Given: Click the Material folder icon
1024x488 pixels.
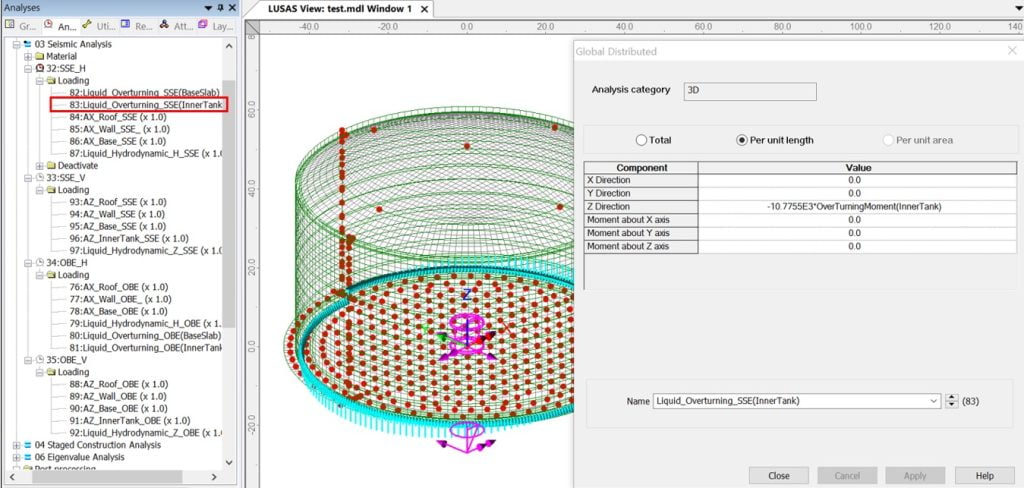Looking at the screenshot, I should point(39,57).
